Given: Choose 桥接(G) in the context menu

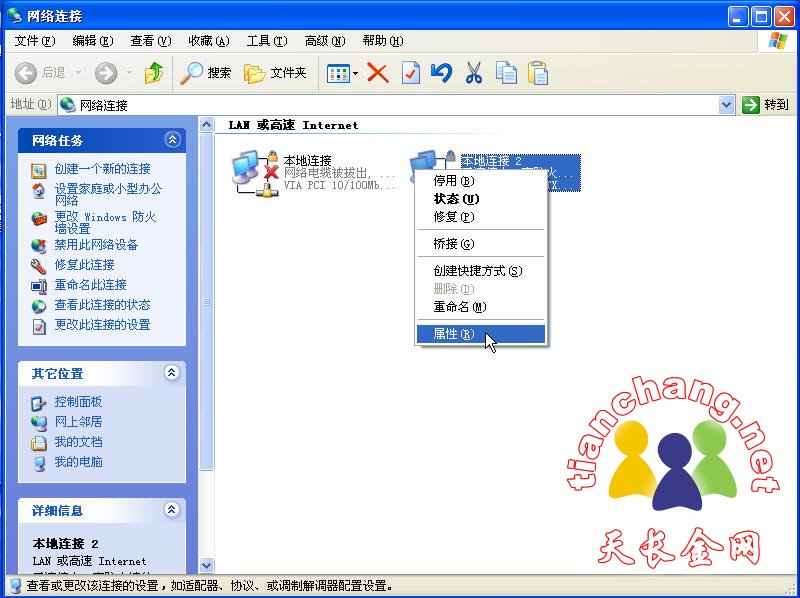Looking at the screenshot, I should pyautogui.click(x=481, y=244).
